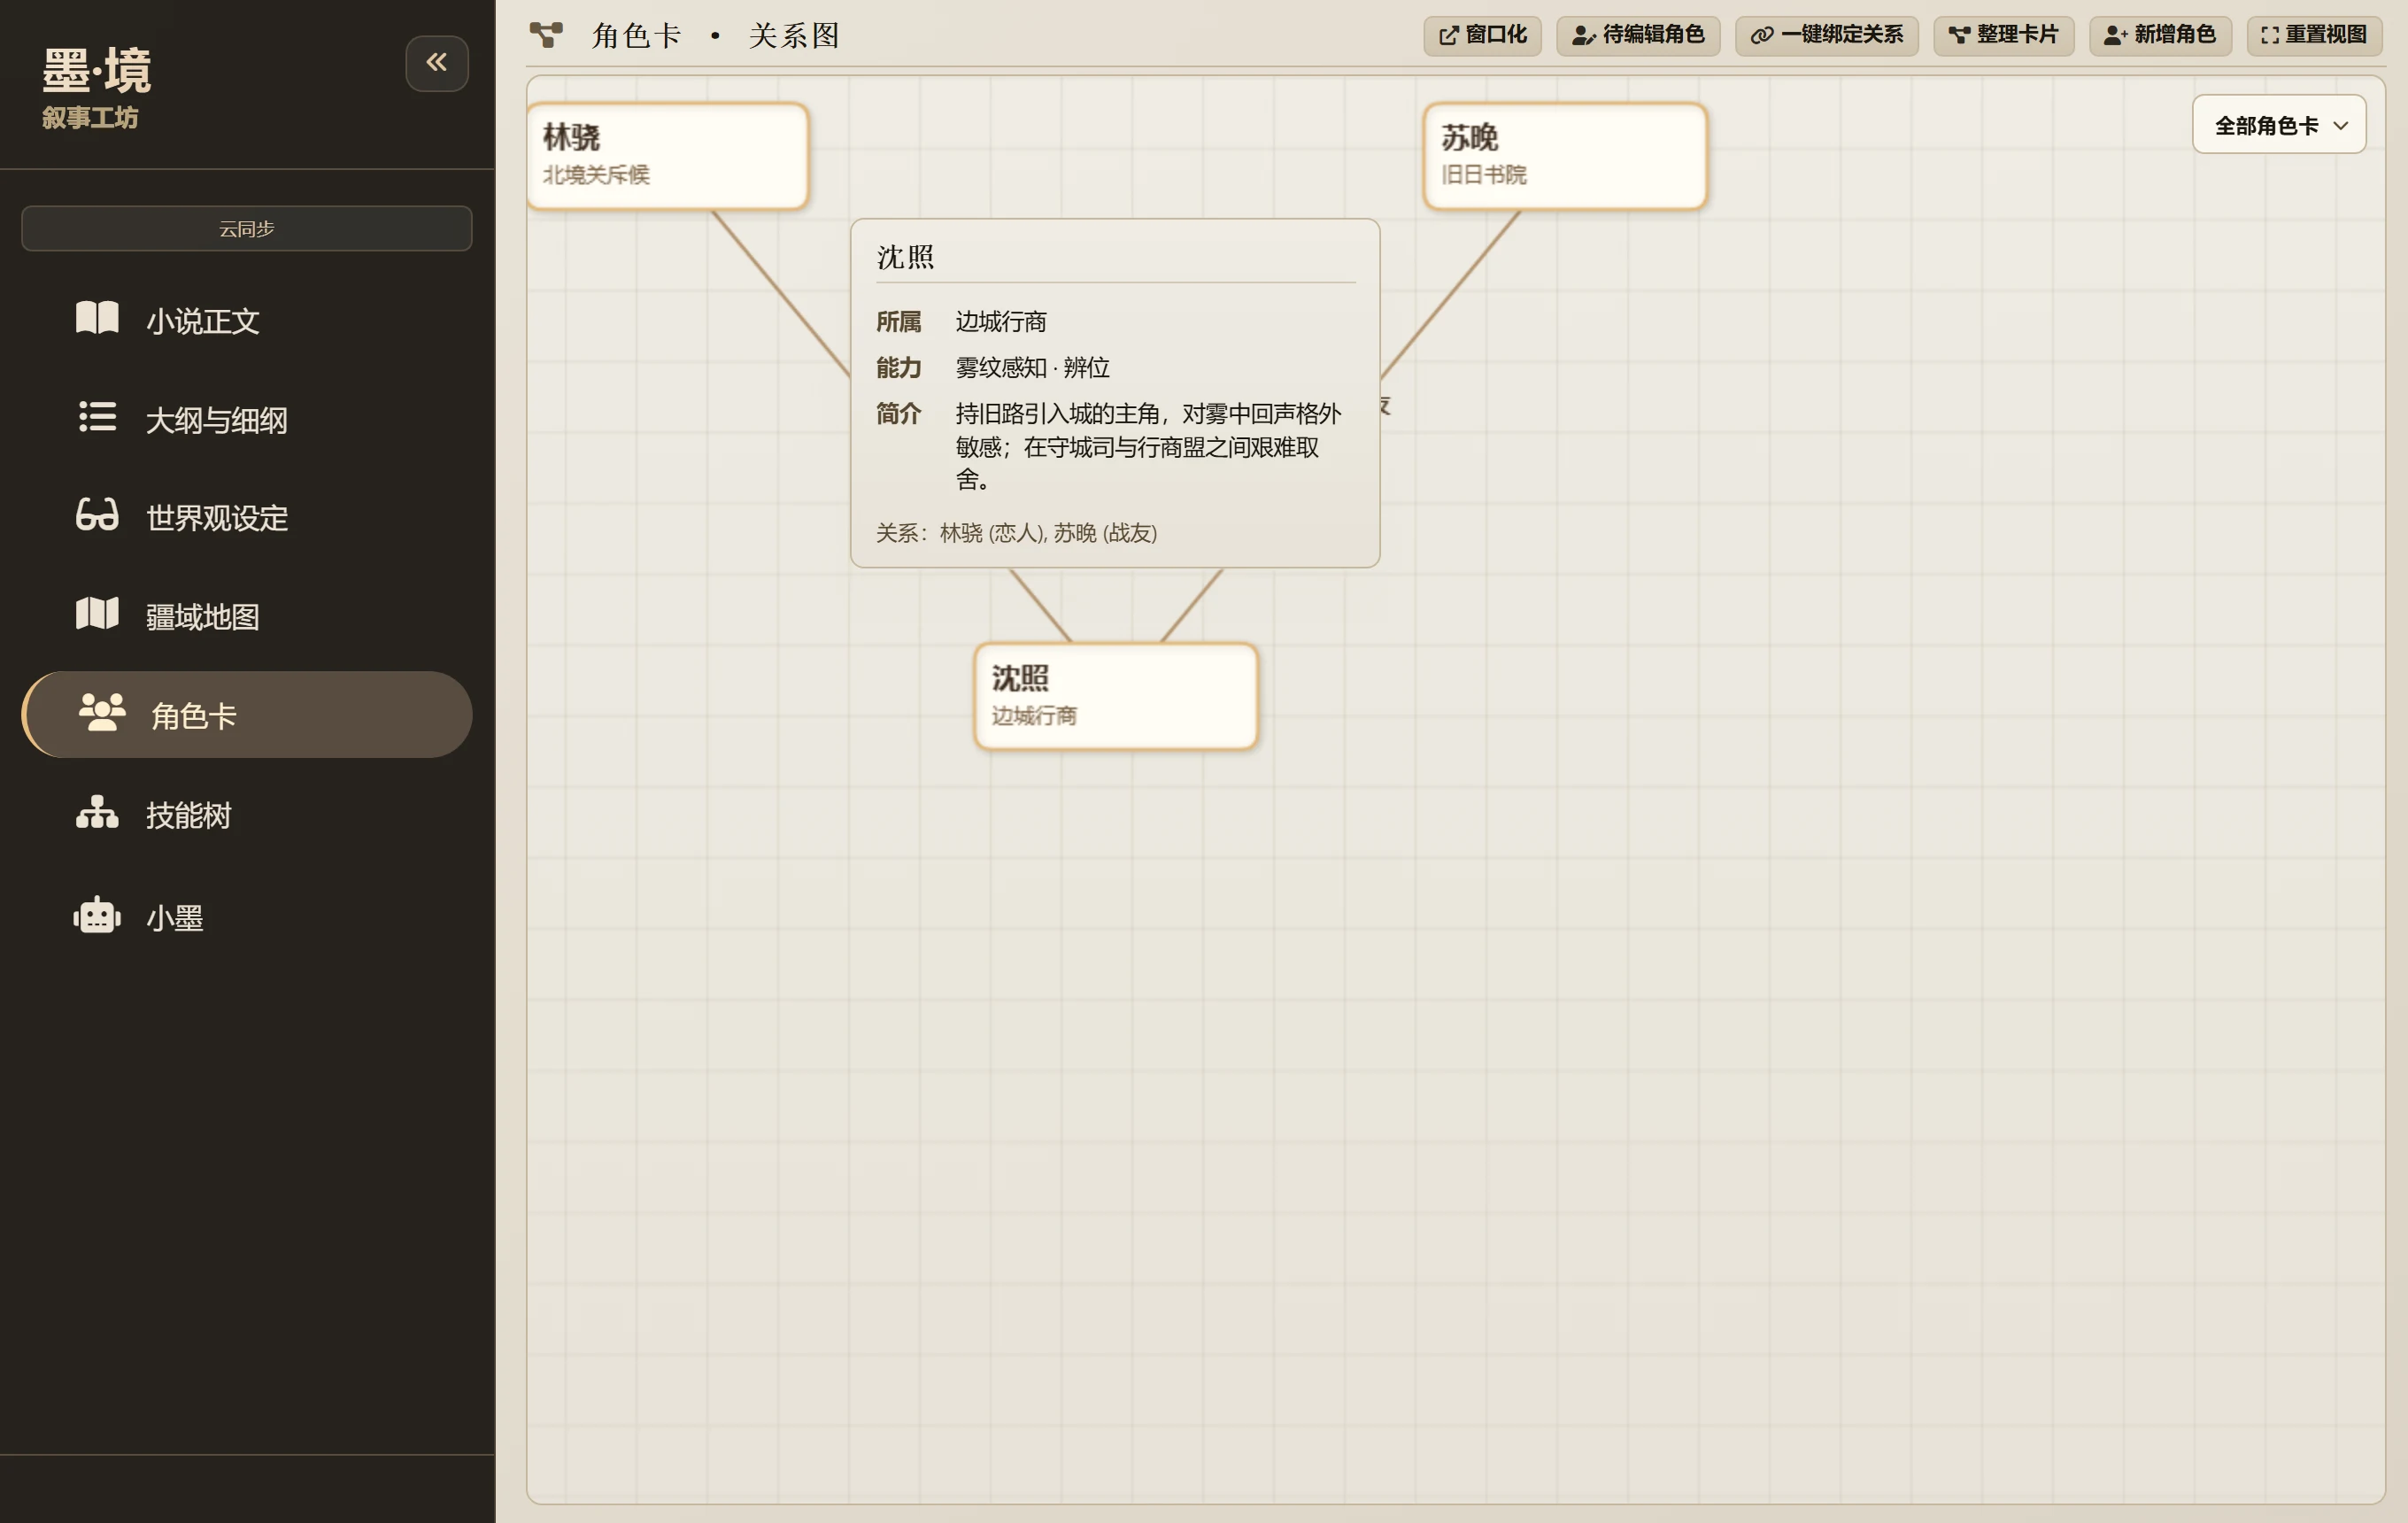Image resolution: width=2408 pixels, height=1523 pixels.
Task: Click the people icon on 角色卡
Action: point(102,712)
